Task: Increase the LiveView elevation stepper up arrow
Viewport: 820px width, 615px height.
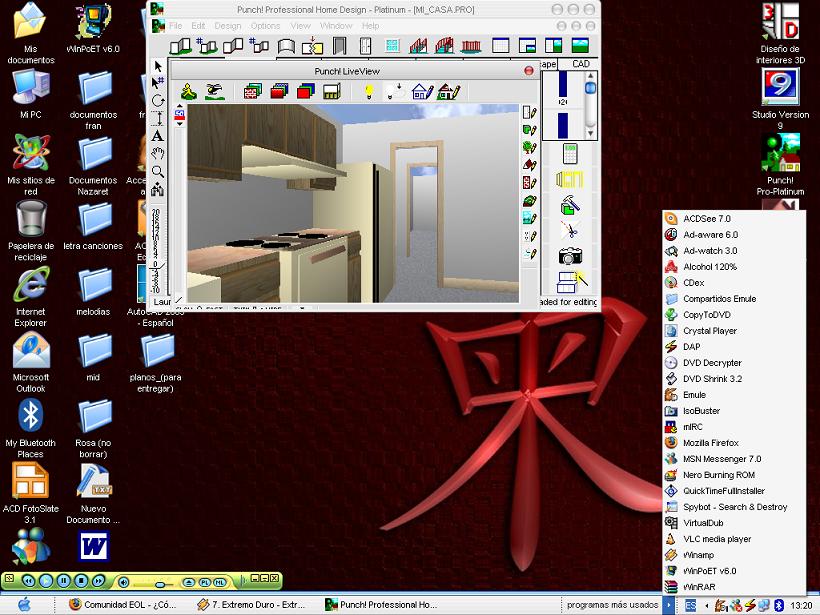Action: (x=179, y=107)
